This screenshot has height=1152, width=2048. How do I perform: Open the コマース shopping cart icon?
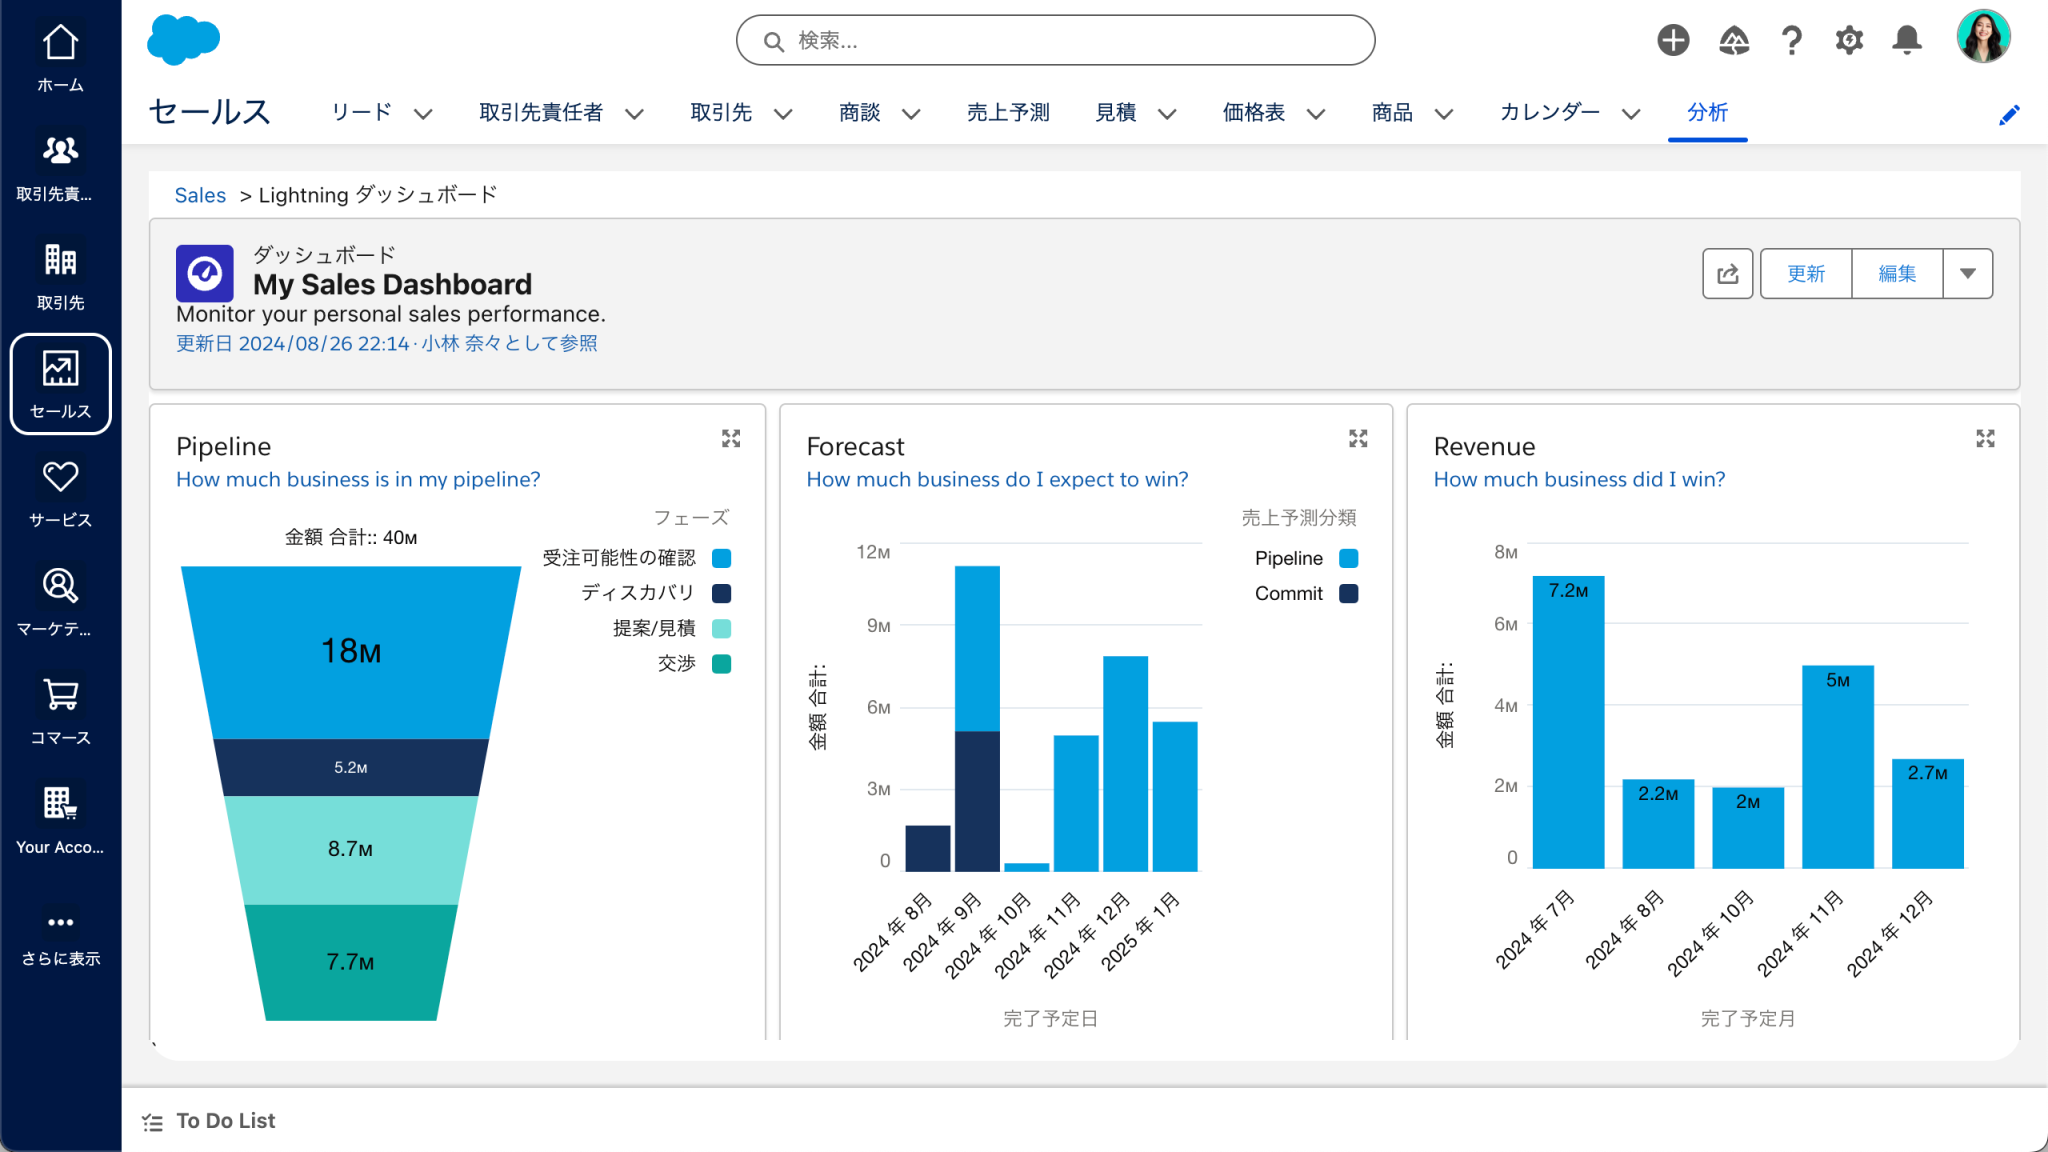point(60,694)
